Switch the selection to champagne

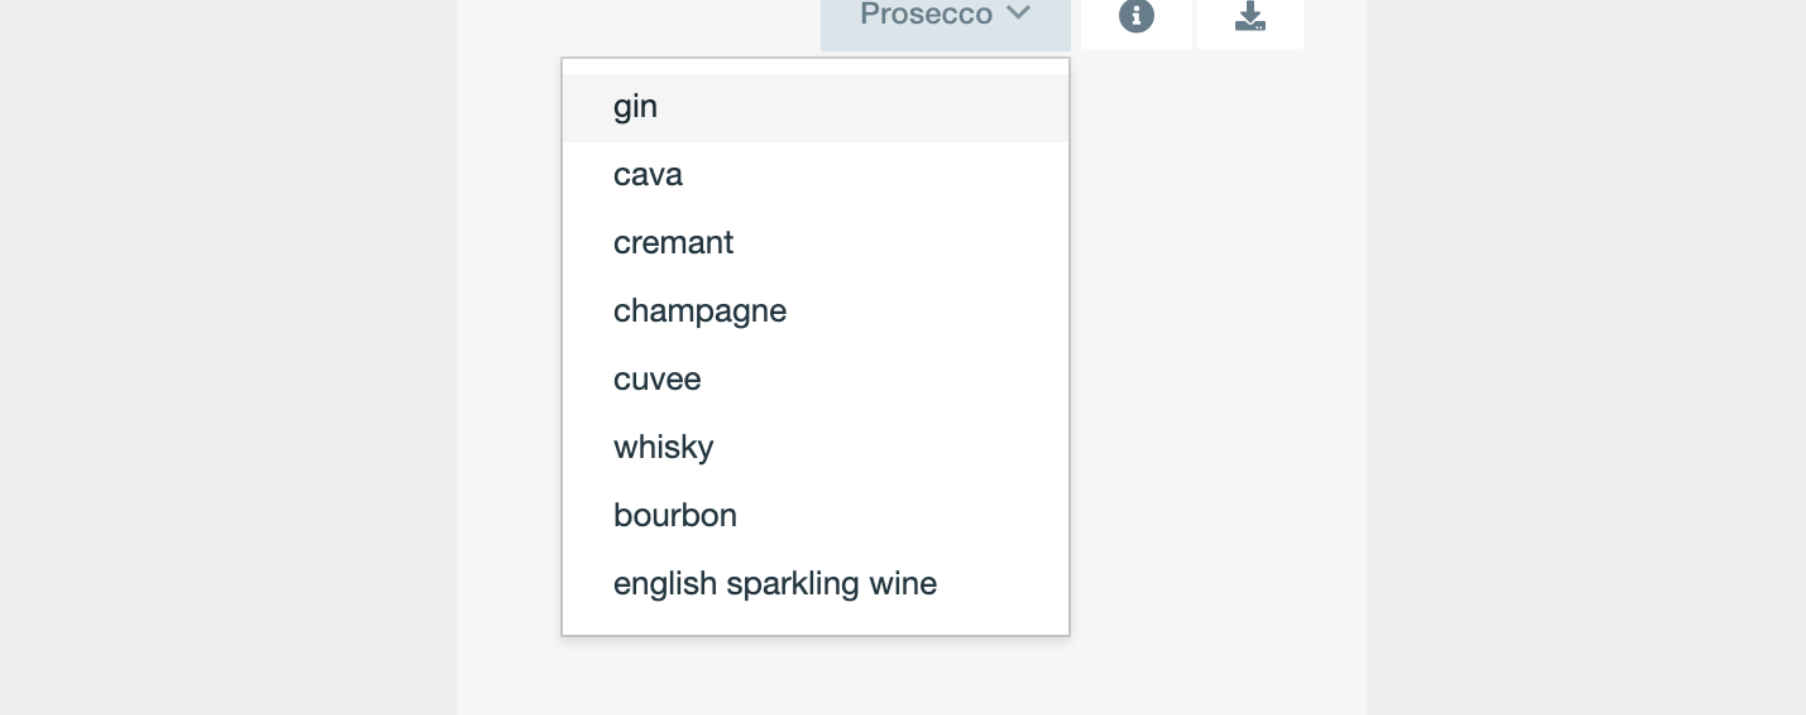pyautogui.click(x=699, y=311)
